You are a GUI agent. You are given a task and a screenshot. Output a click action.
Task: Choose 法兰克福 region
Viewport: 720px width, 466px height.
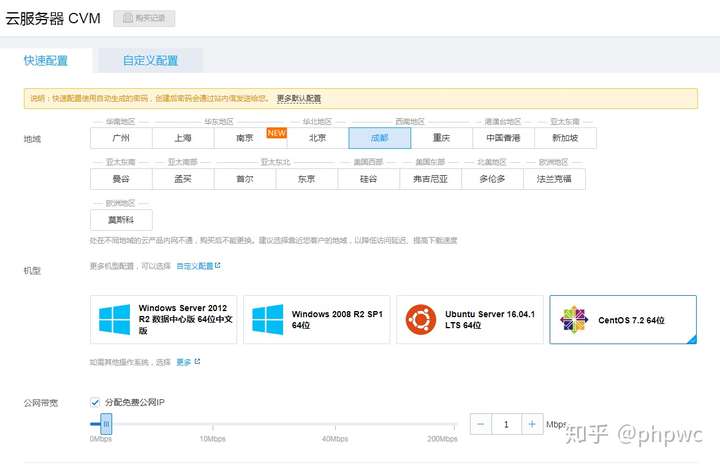(554, 179)
